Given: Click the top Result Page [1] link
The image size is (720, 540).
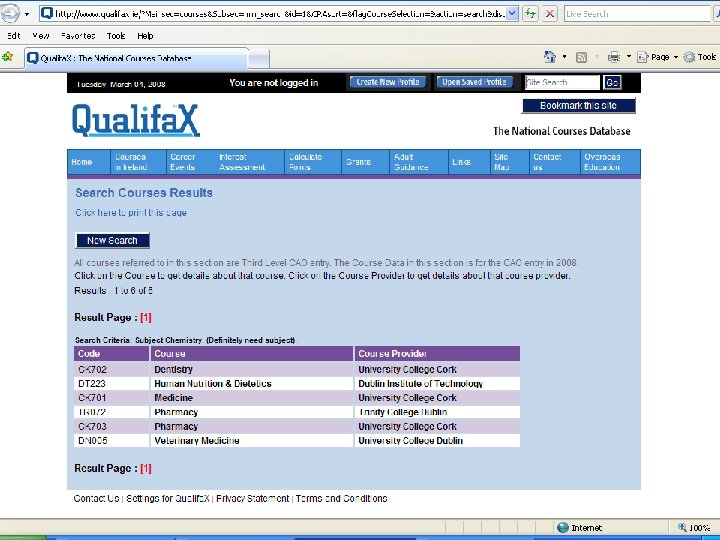Looking at the screenshot, I should [146, 317].
